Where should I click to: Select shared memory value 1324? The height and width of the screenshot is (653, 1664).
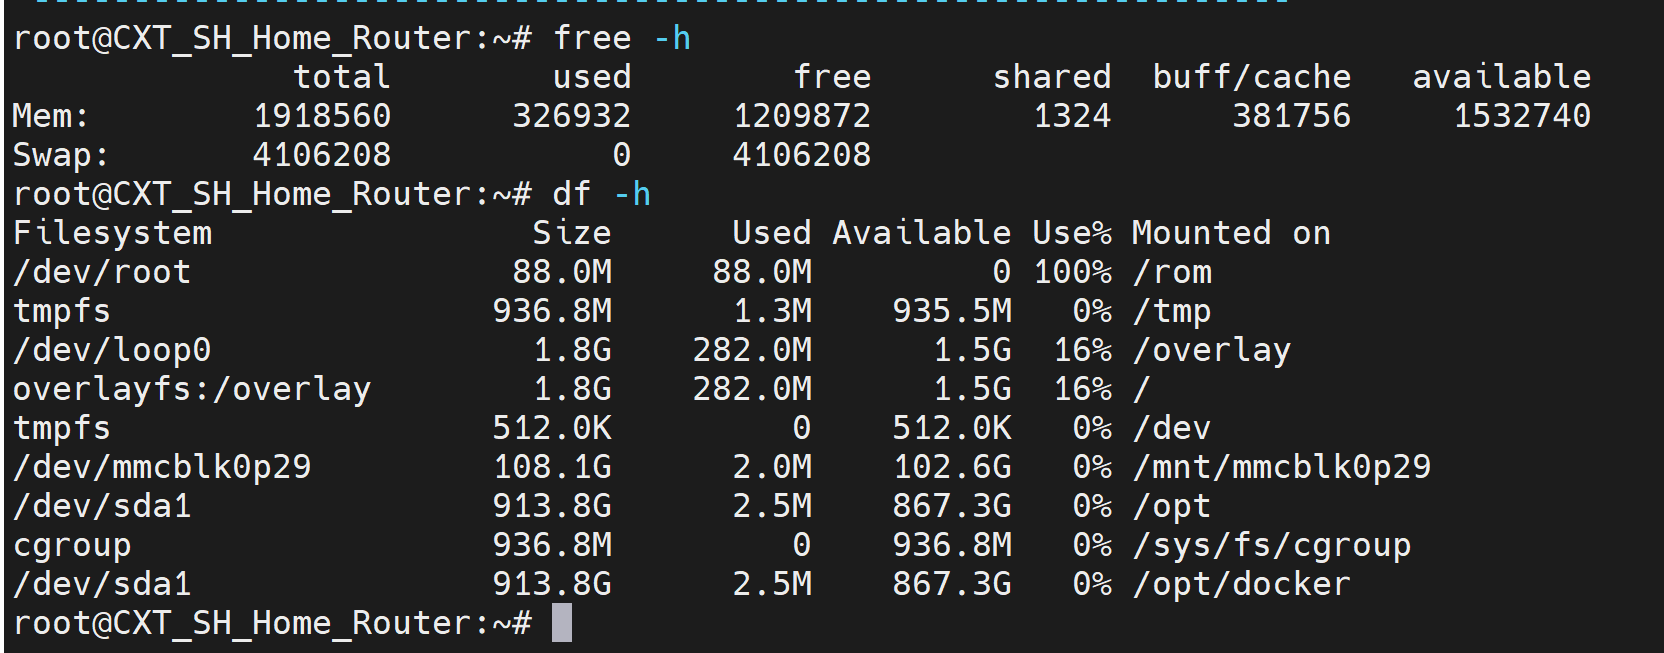click(1072, 116)
